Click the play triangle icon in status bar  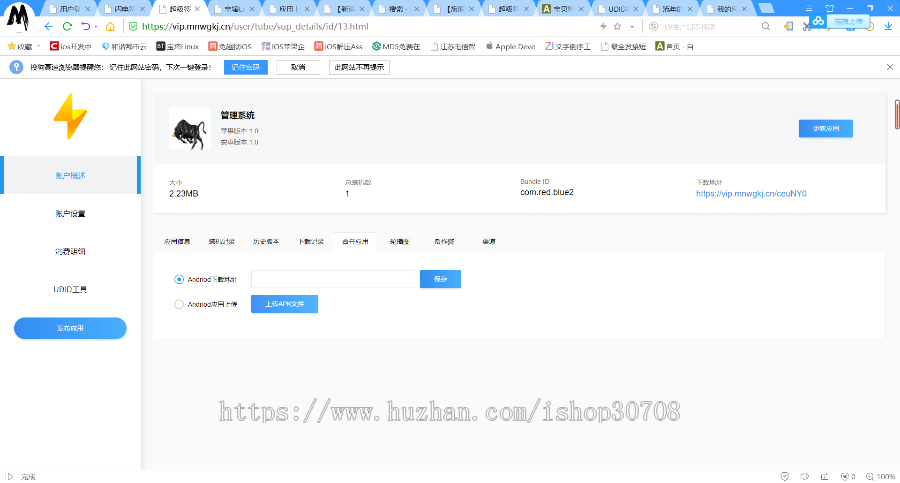[x=10, y=476]
